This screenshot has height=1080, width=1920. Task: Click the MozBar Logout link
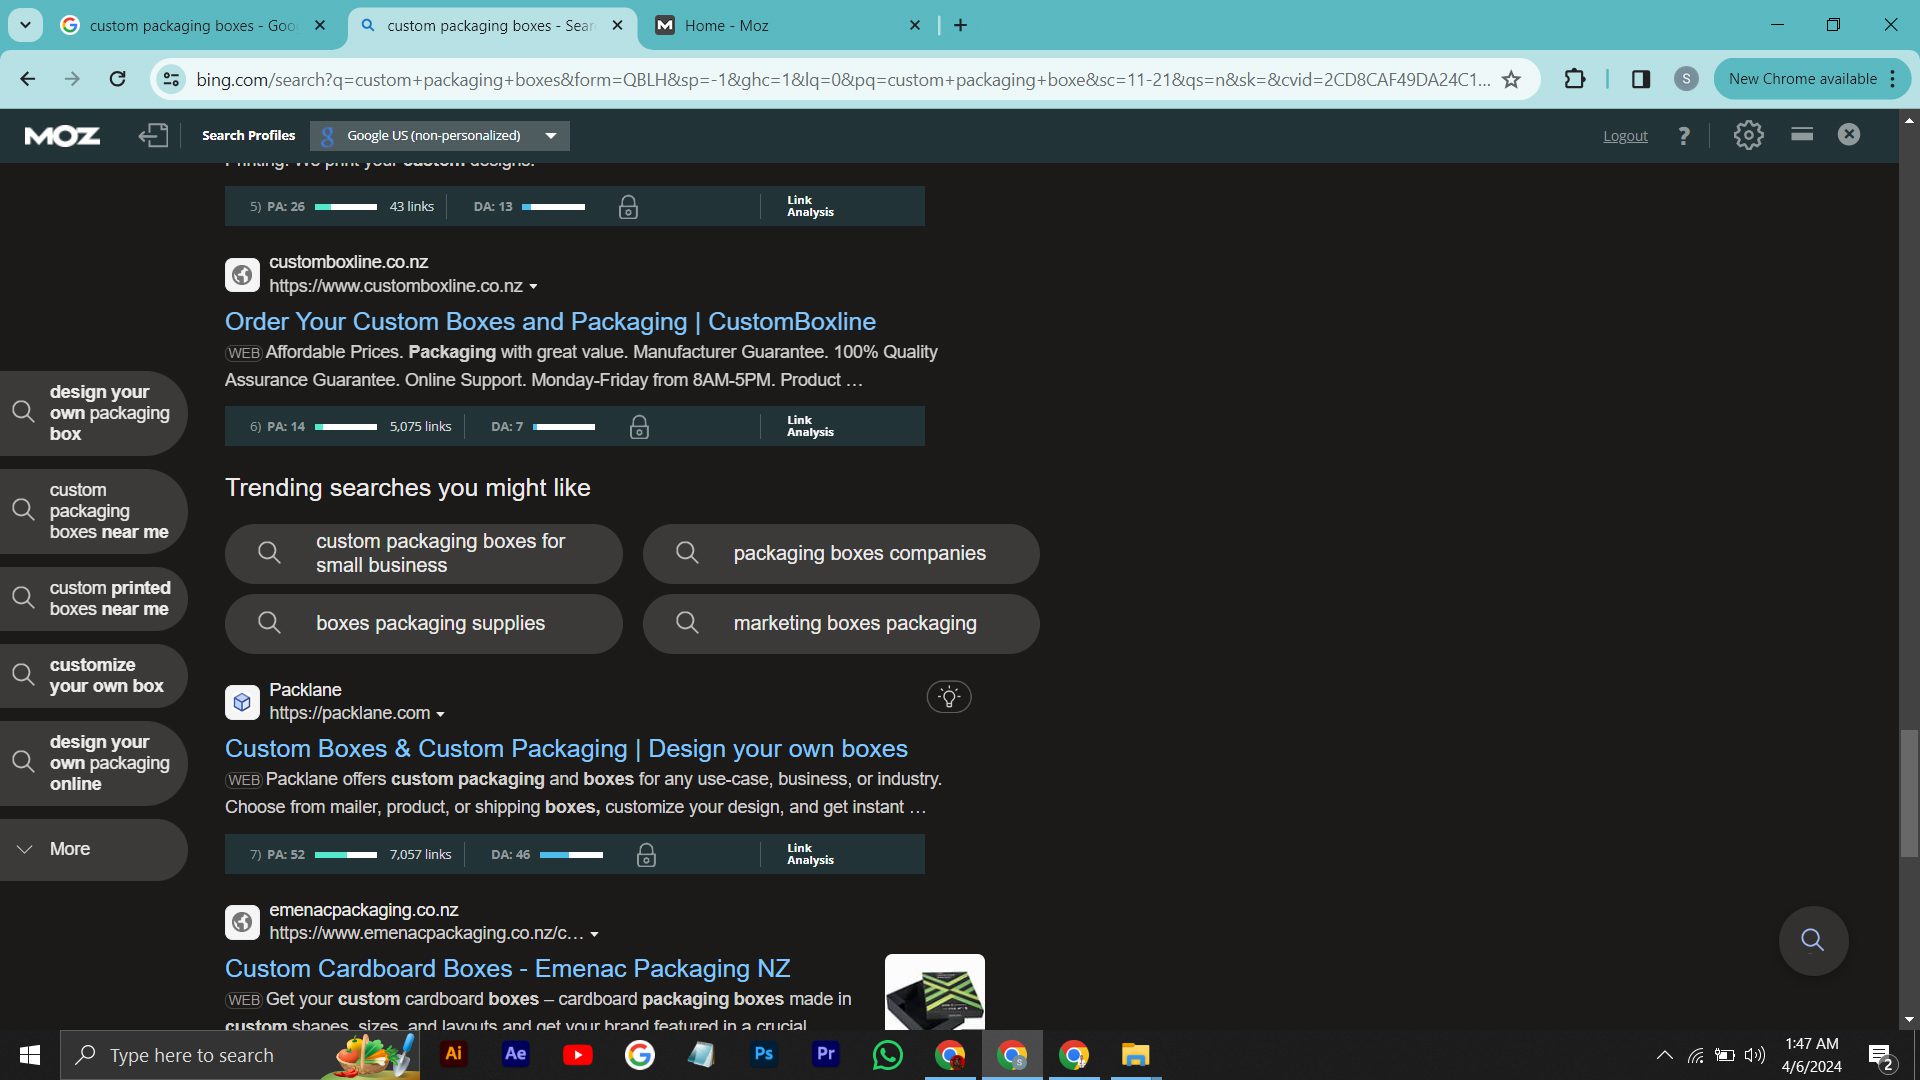coord(1625,136)
